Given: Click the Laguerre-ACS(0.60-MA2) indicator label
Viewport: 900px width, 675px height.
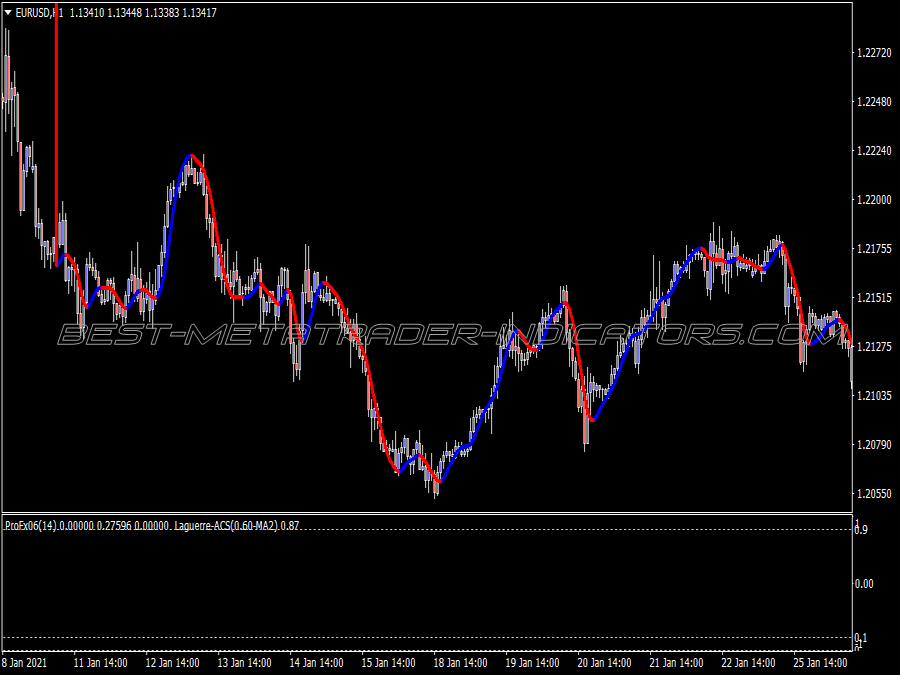Looking at the screenshot, I should pyautogui.click(x=226, y=525).
